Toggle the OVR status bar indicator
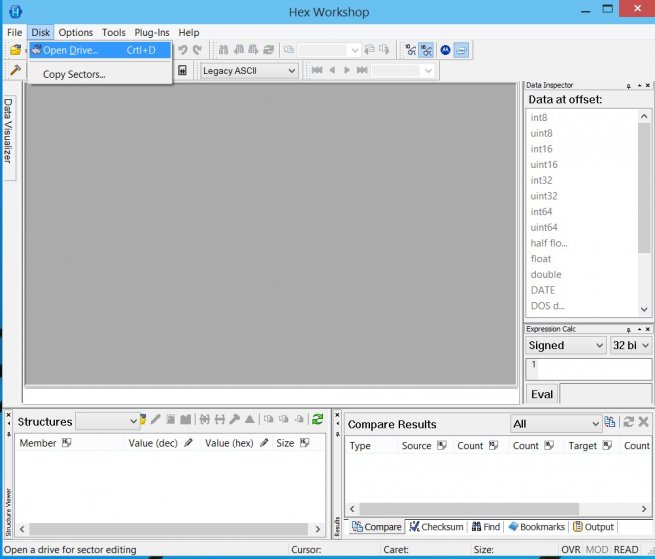Viewport: 655px width, 559px height. click(x=571, y=549)
